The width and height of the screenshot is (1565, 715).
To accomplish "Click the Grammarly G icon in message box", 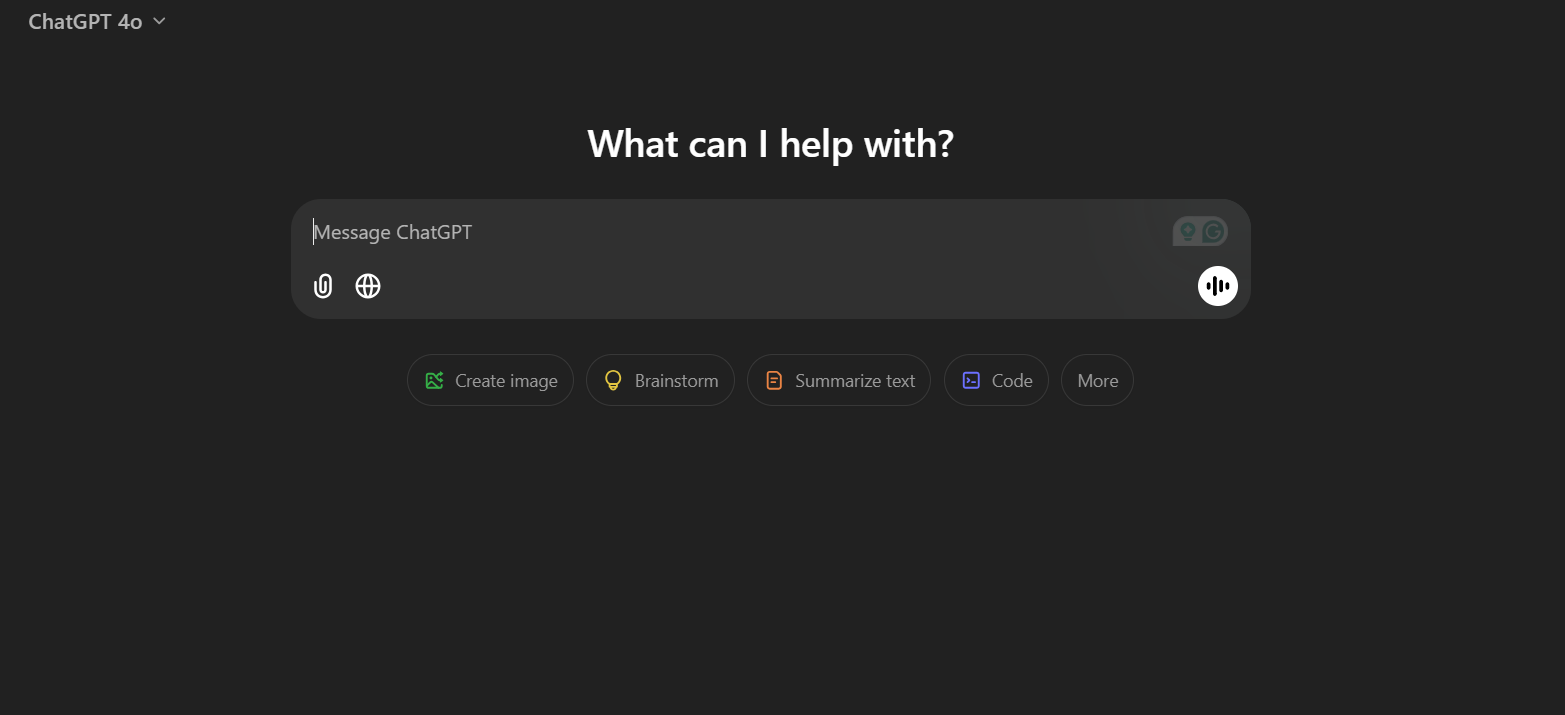I will click(x=1213, y=232).
